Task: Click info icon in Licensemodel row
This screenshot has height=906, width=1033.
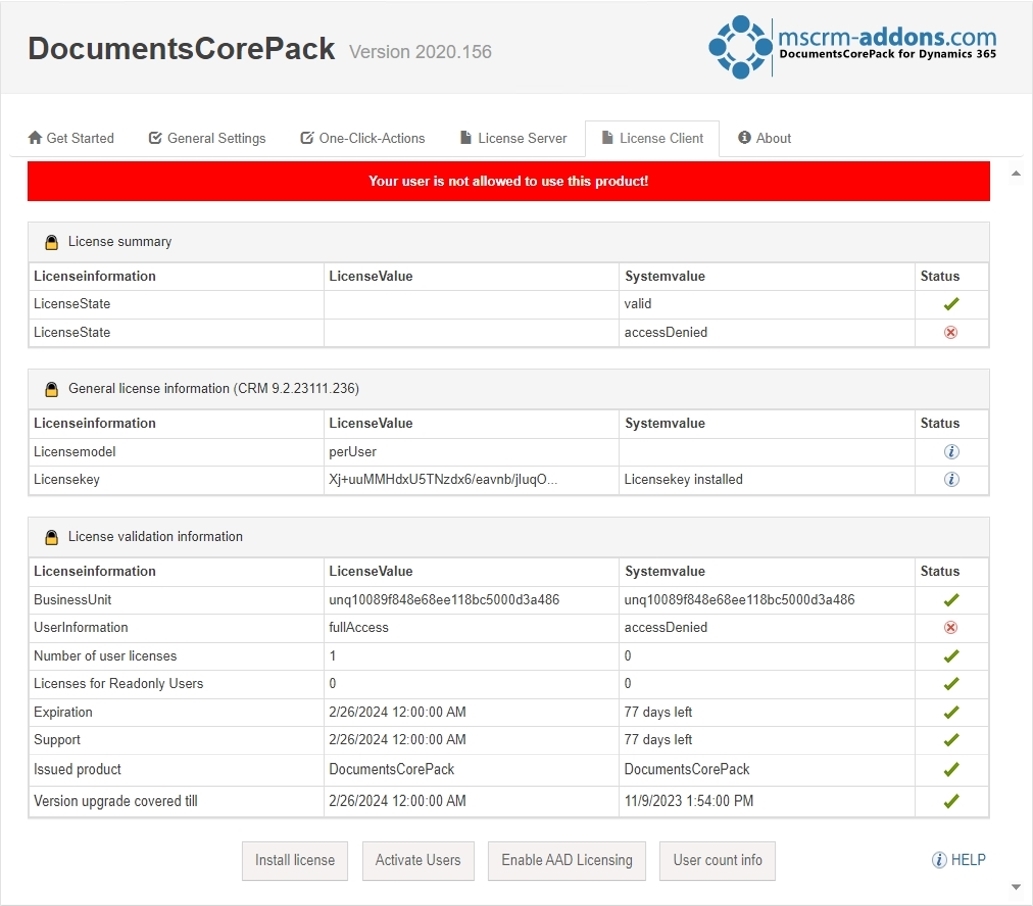Action: (951, 451)
